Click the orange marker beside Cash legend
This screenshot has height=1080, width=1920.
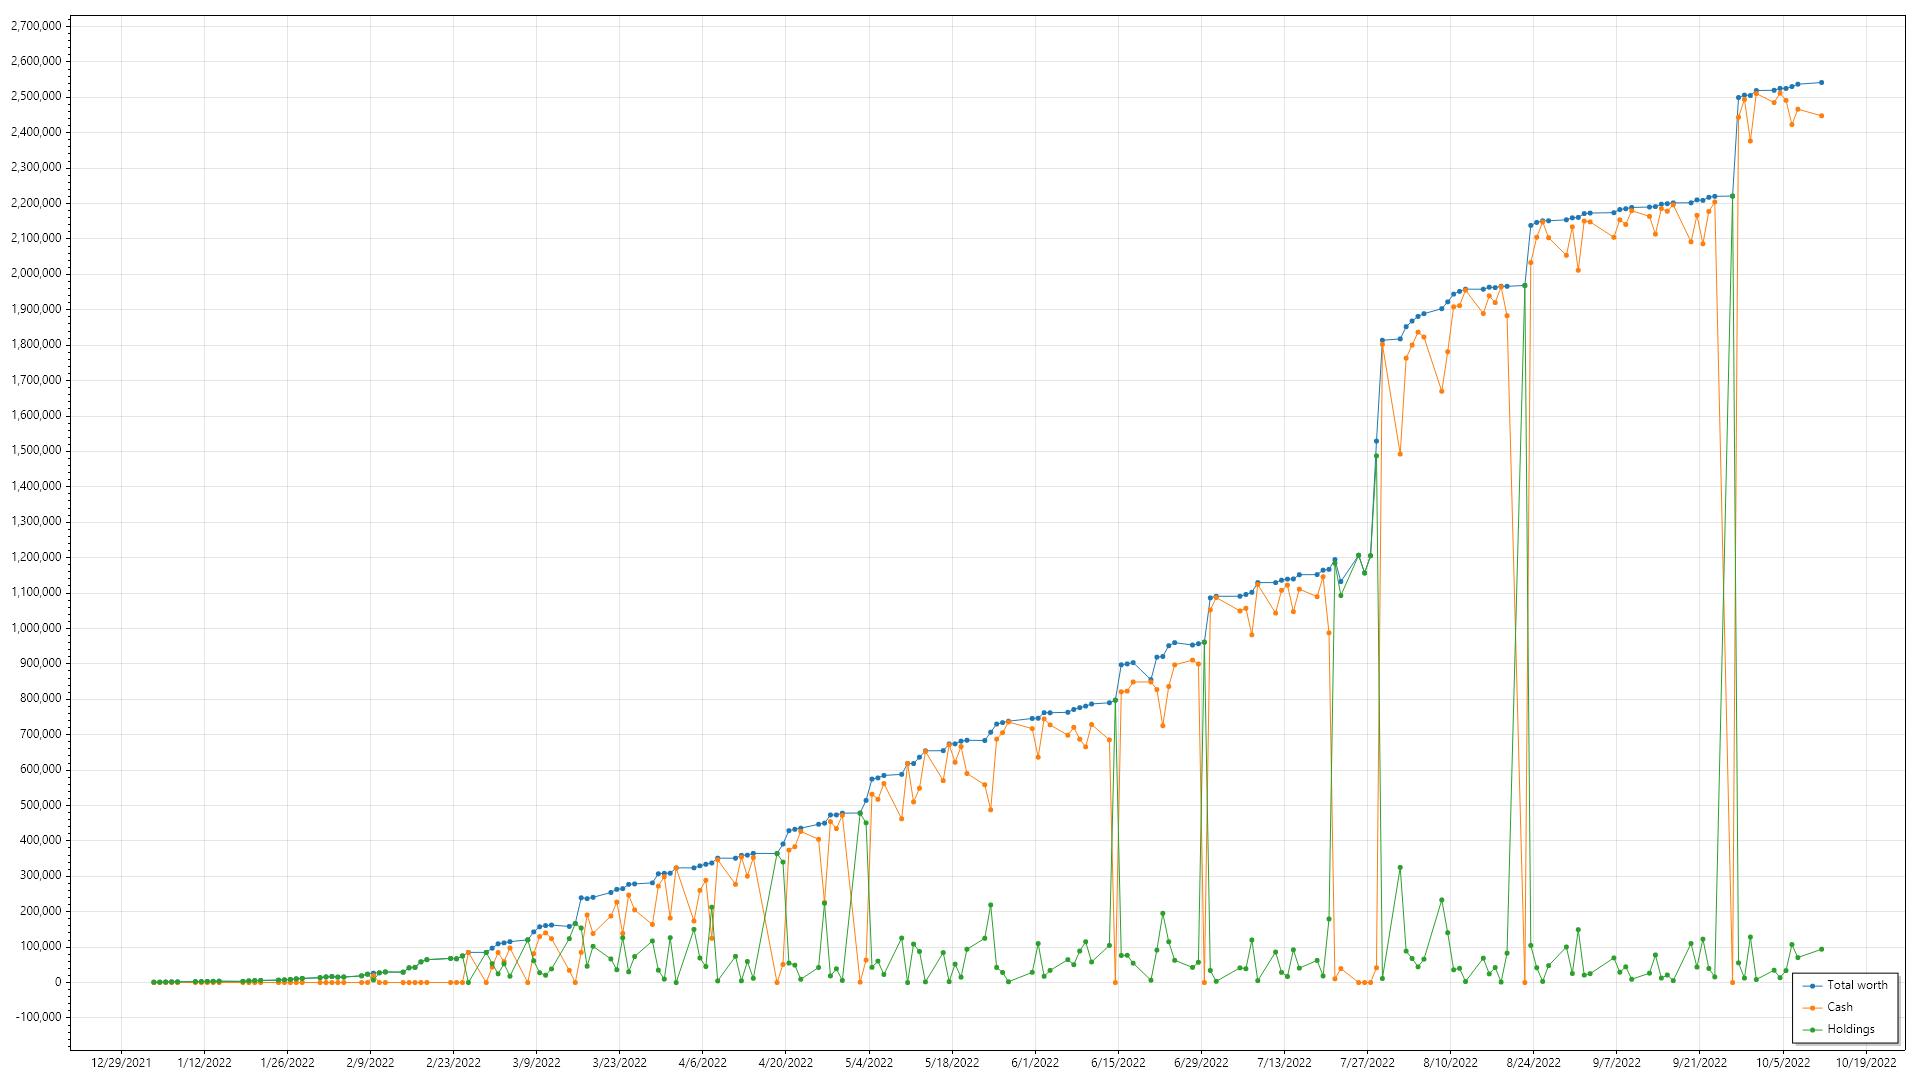(1812, 1007)
